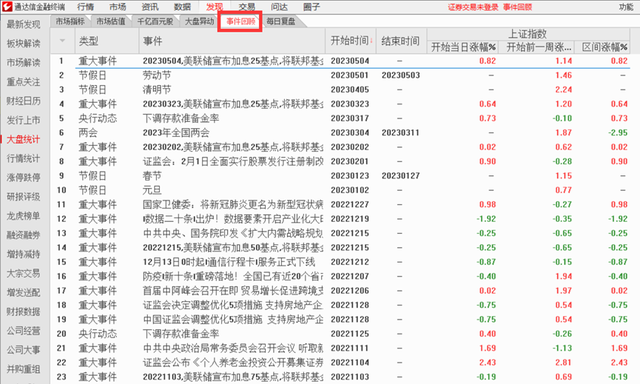The height and width of the screenshot is (384, 640).
Task: Open the 资讯 menu
Action: (x=150, y=7)
